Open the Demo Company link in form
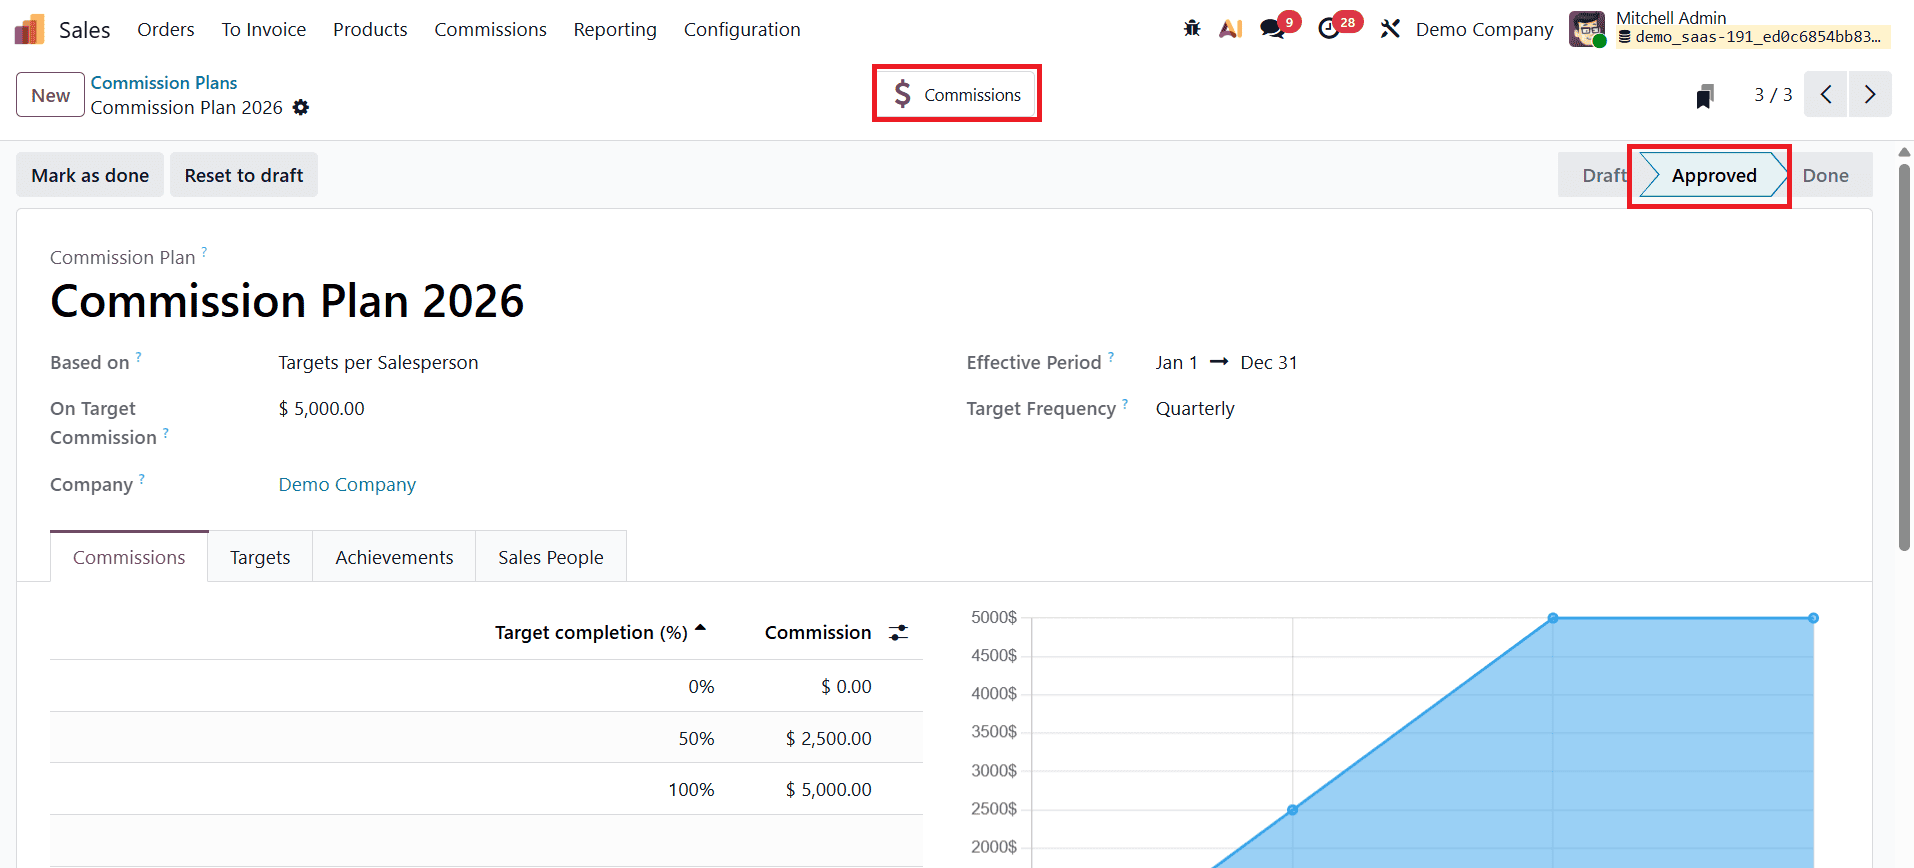 click(347, 484)
